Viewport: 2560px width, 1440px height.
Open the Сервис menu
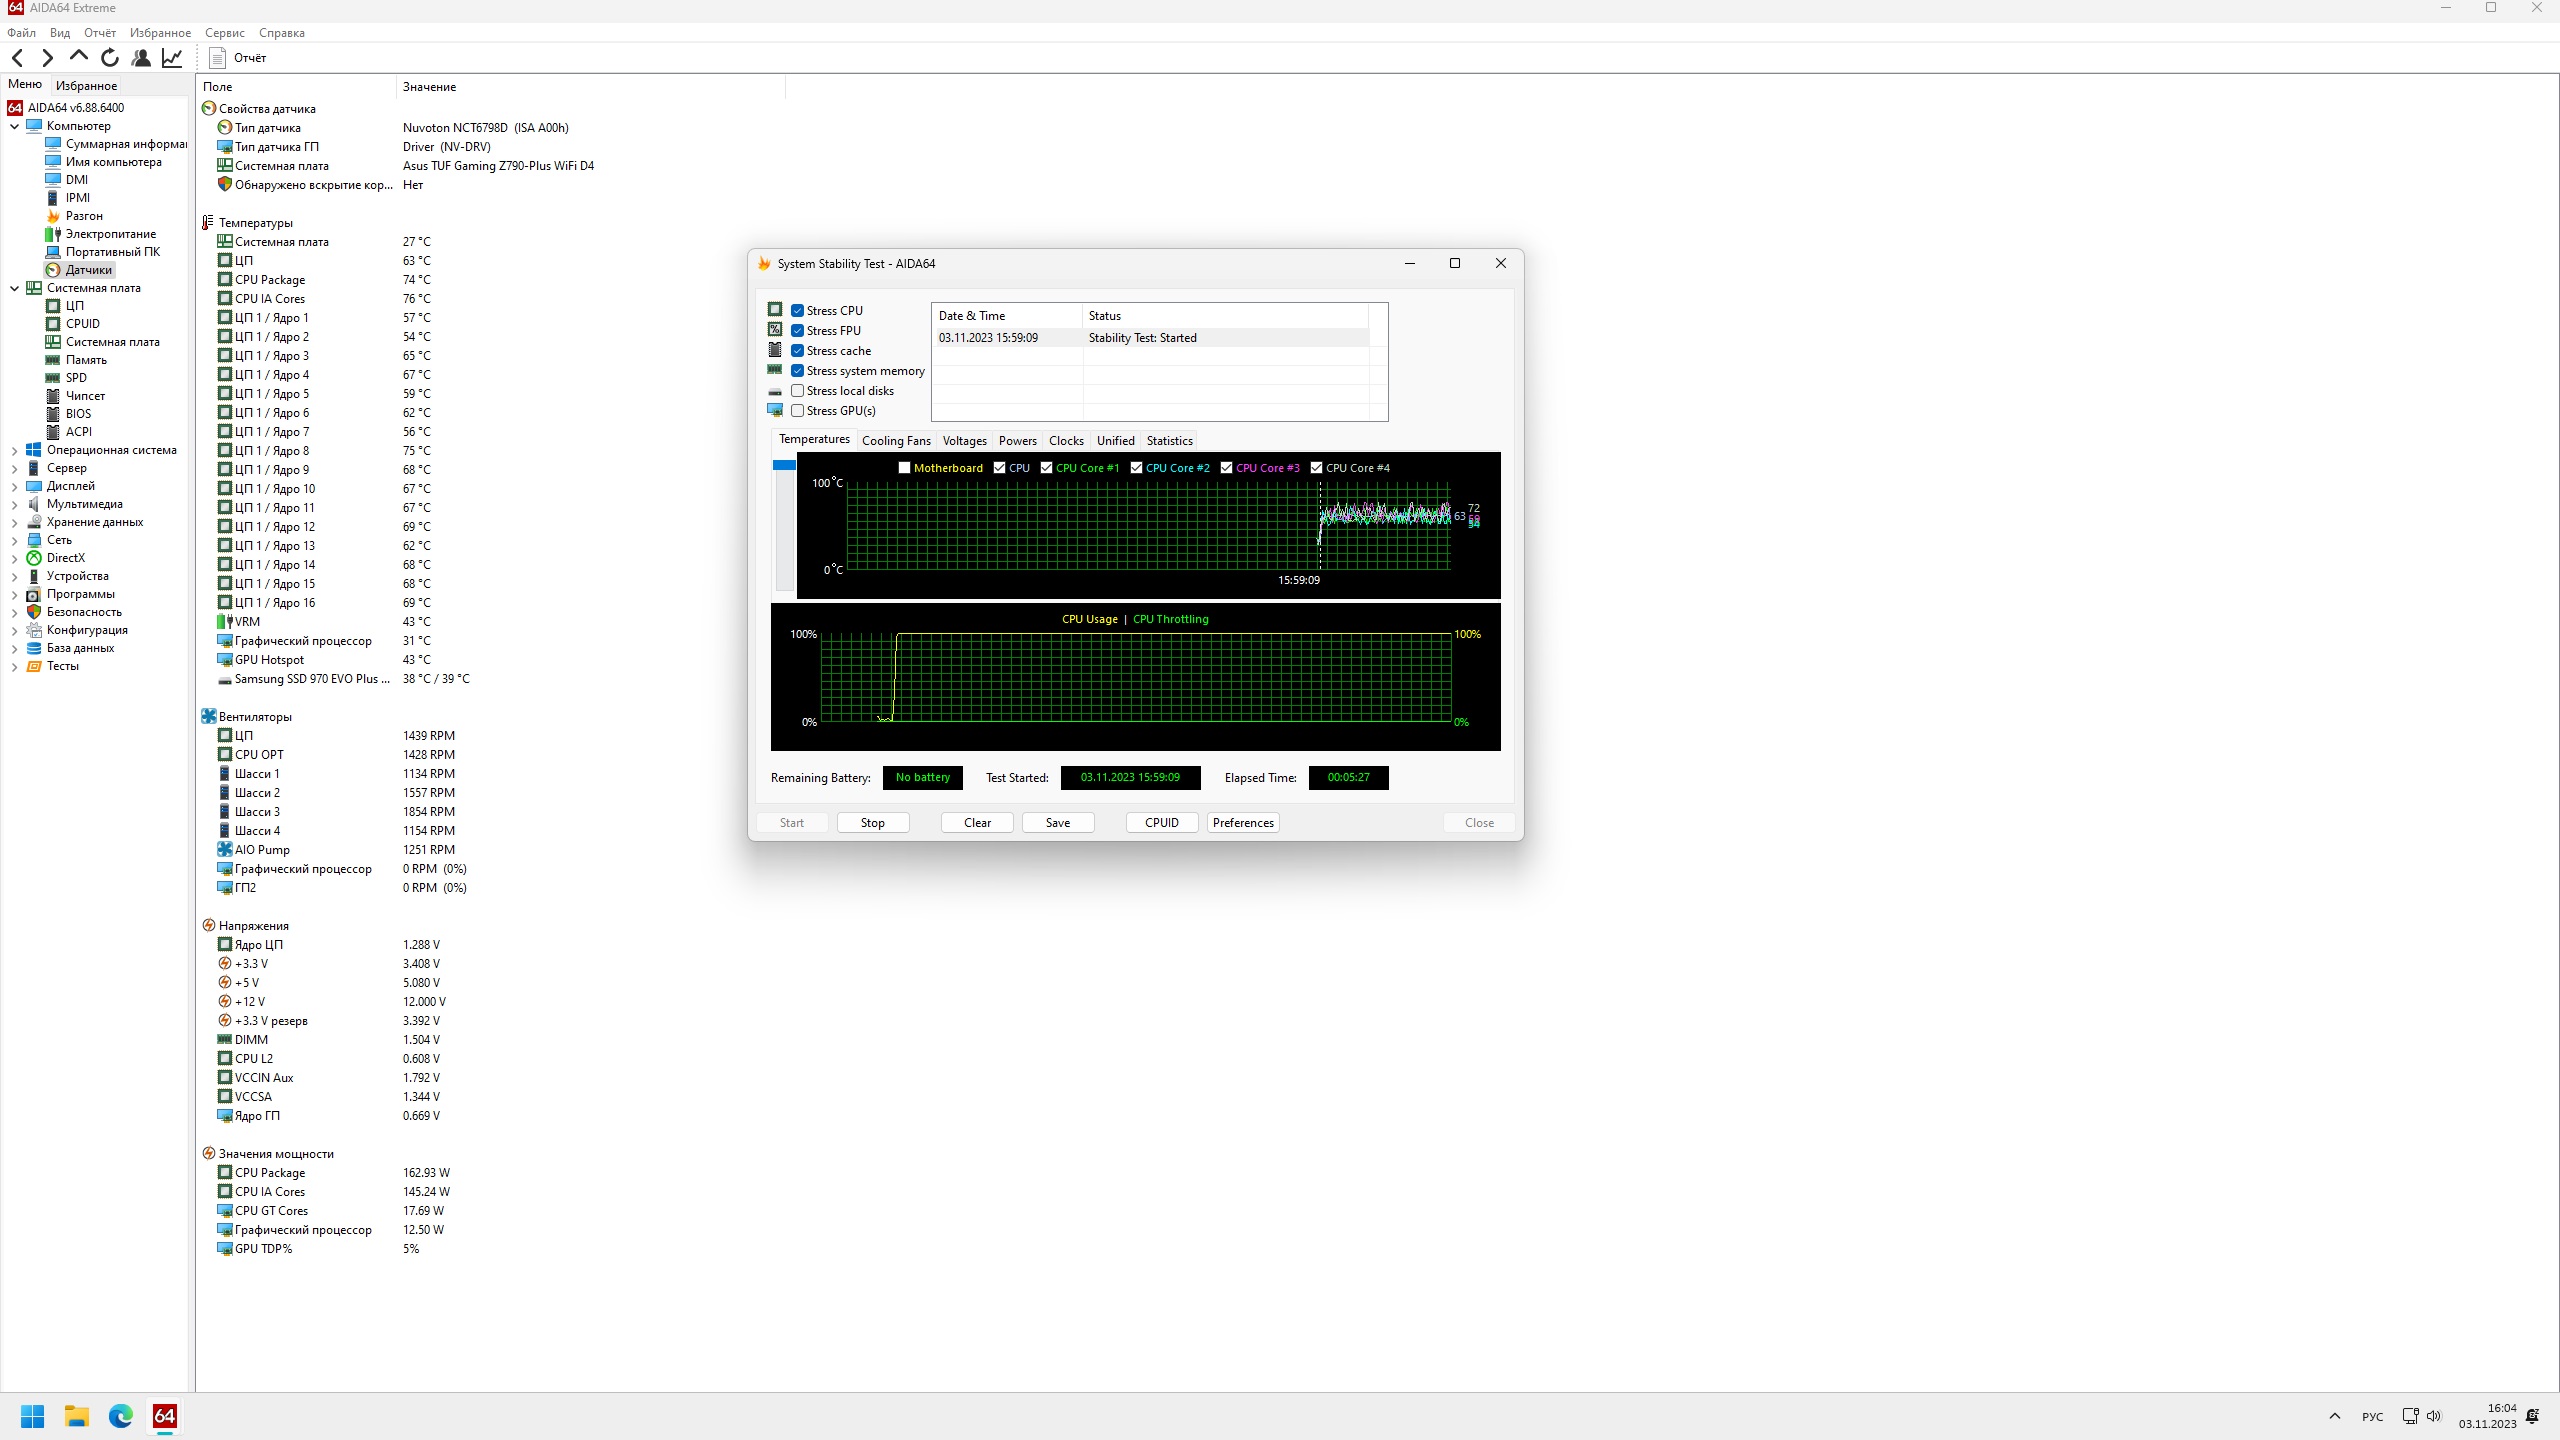[224, 33]
